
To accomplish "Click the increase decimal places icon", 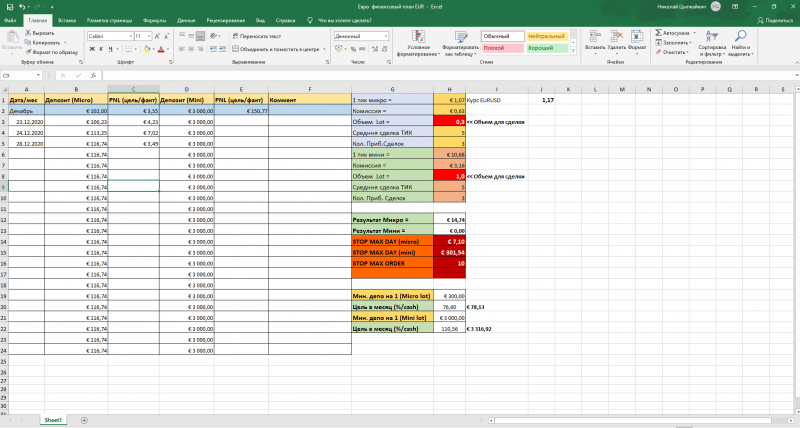I will pyautogui.click(x=375, y=49).
